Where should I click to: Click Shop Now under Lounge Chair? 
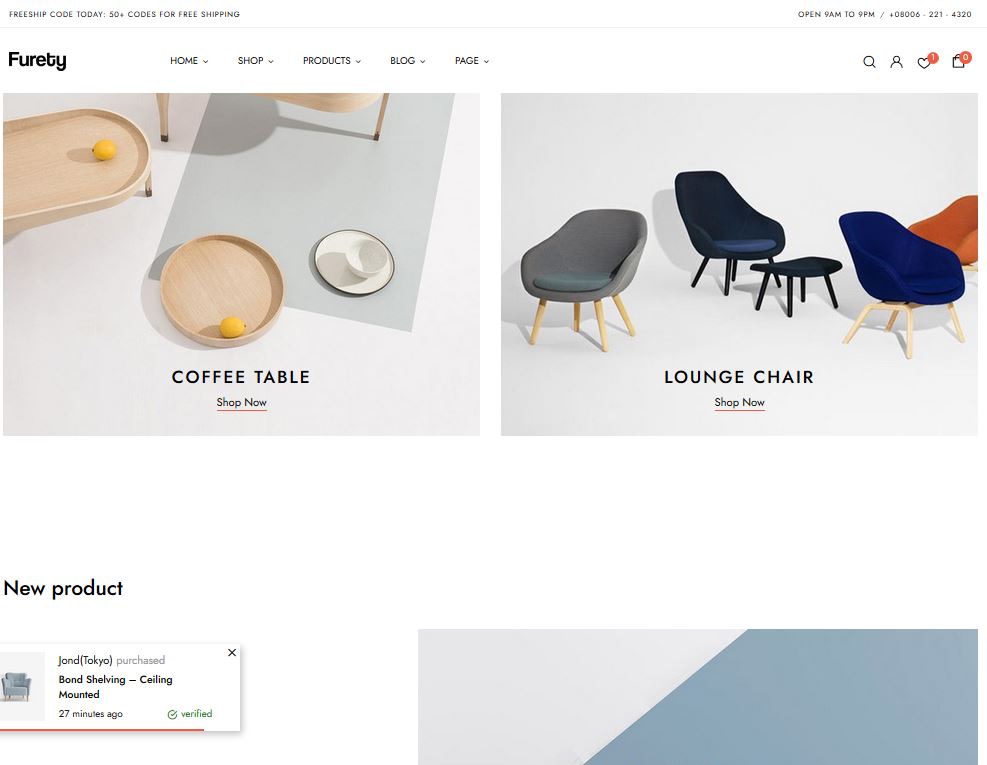pyautogui.click(x=740, y=402)
